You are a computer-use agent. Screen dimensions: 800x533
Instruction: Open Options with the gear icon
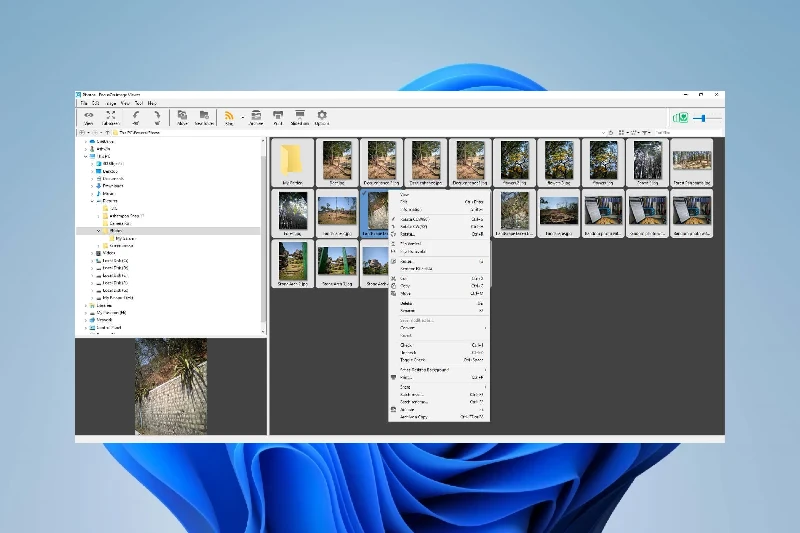coord(322,116)
